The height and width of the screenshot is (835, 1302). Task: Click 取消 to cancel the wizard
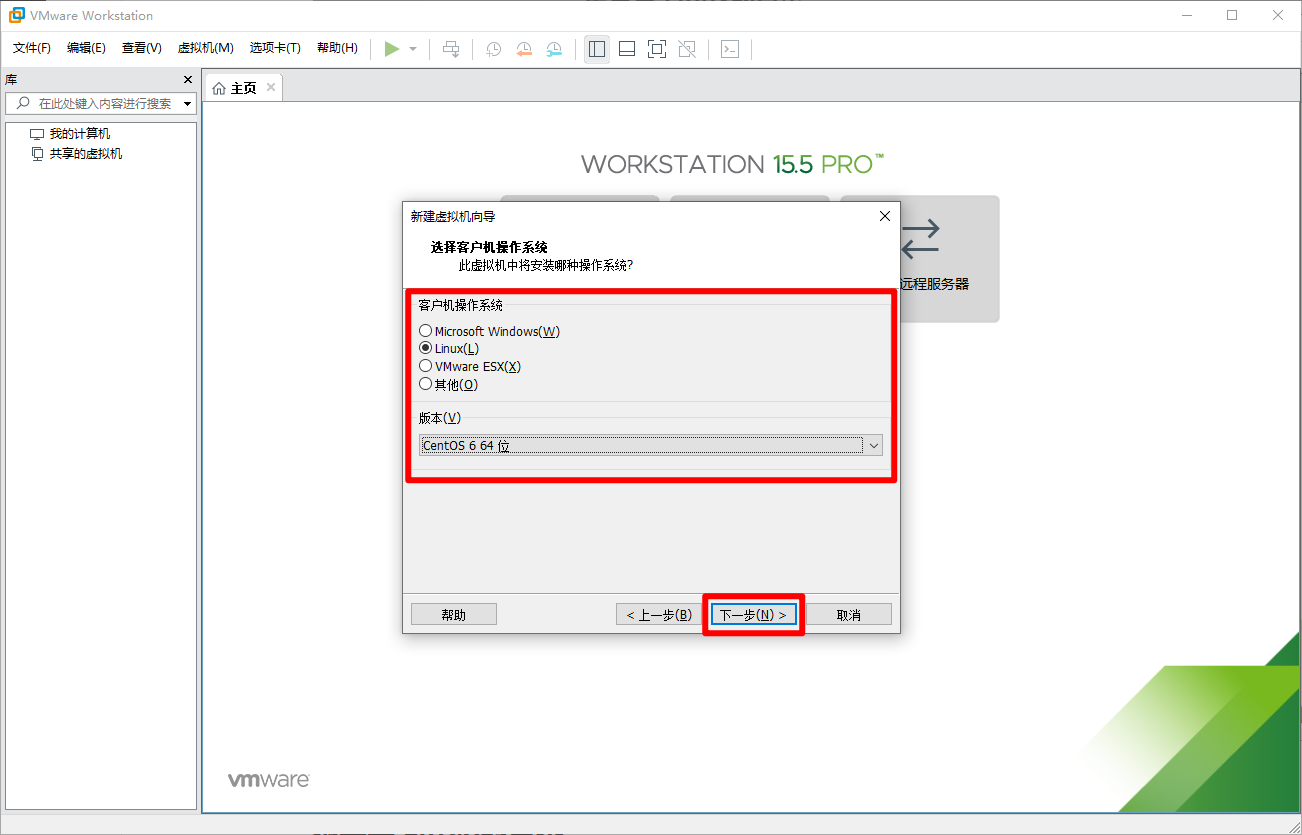pos(848,614)
